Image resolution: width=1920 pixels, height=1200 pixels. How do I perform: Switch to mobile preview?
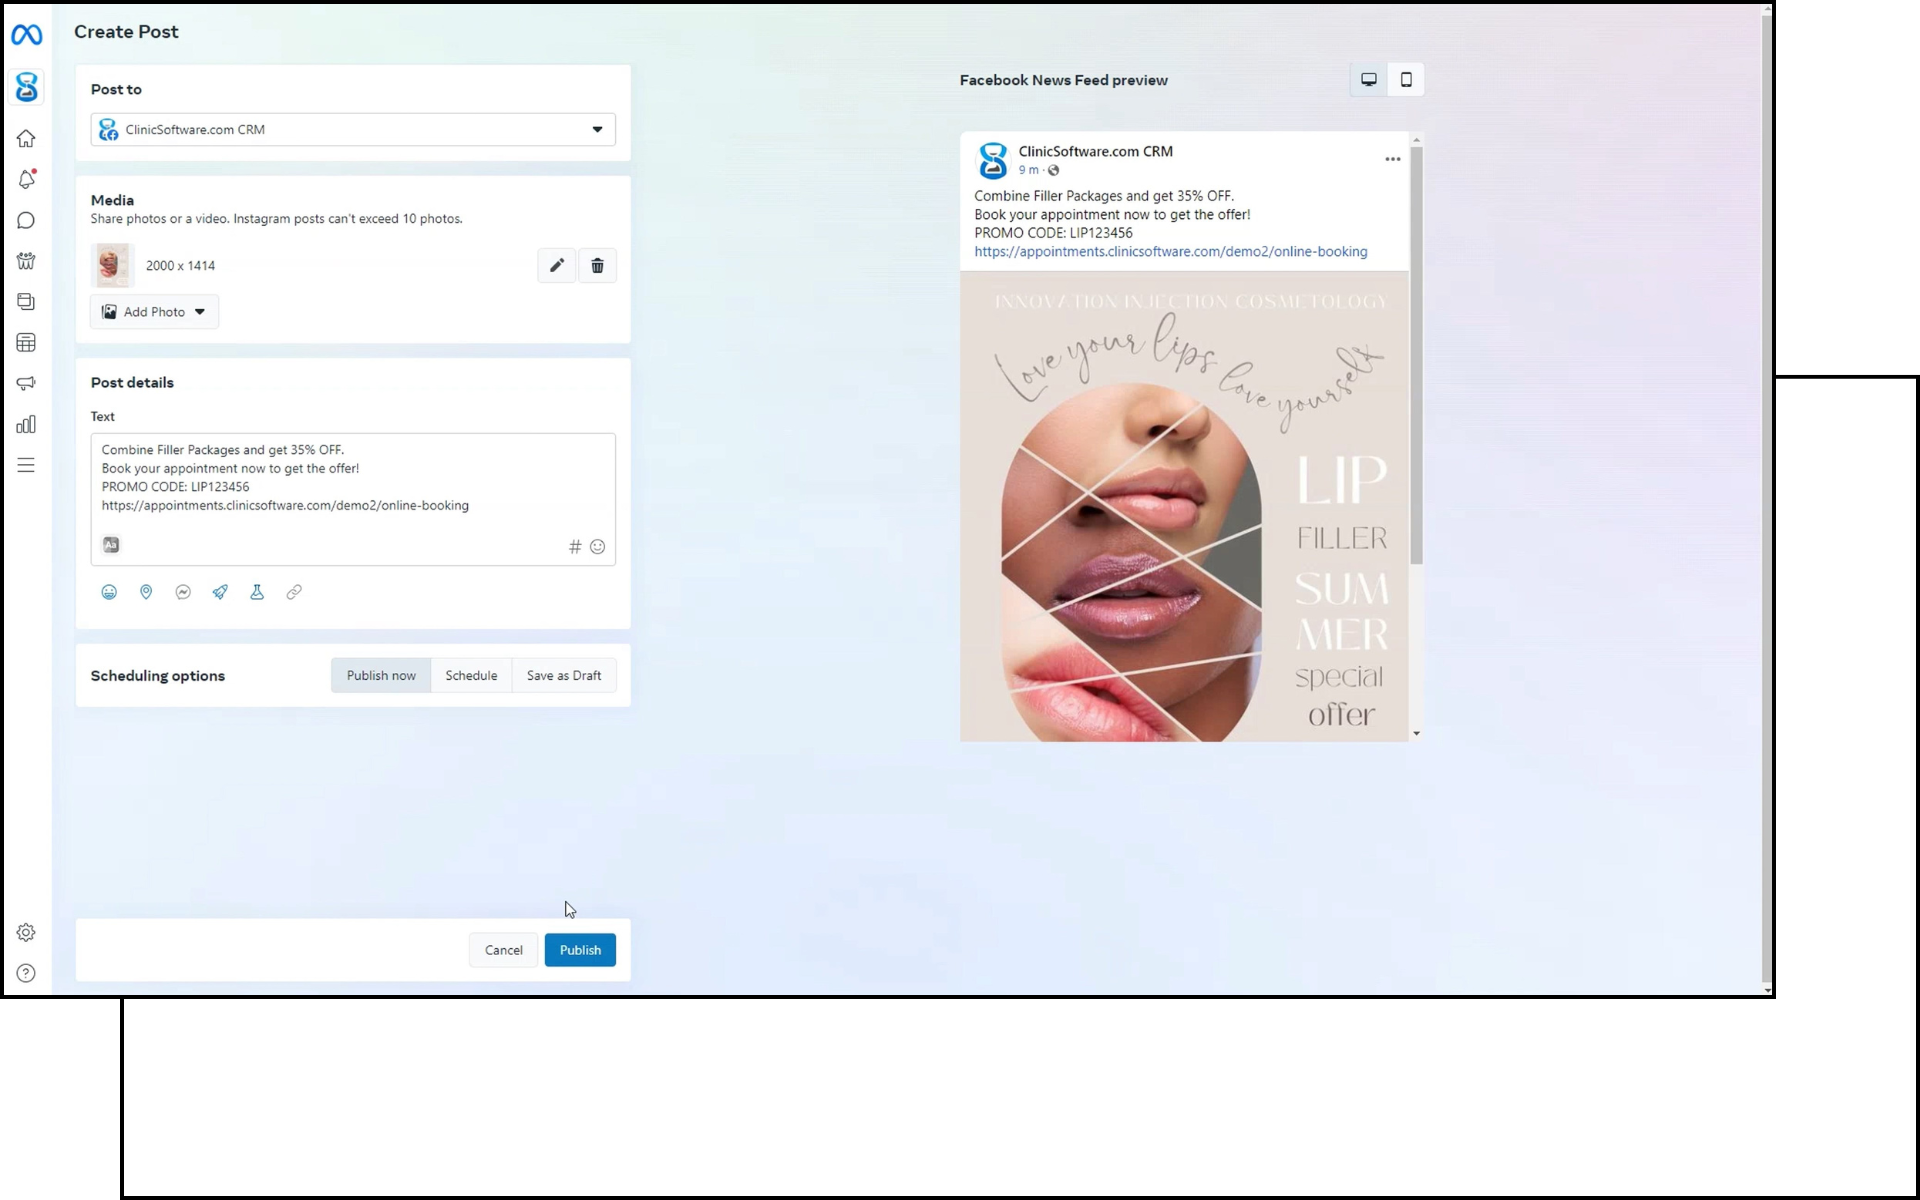[x=1405, y=80]
